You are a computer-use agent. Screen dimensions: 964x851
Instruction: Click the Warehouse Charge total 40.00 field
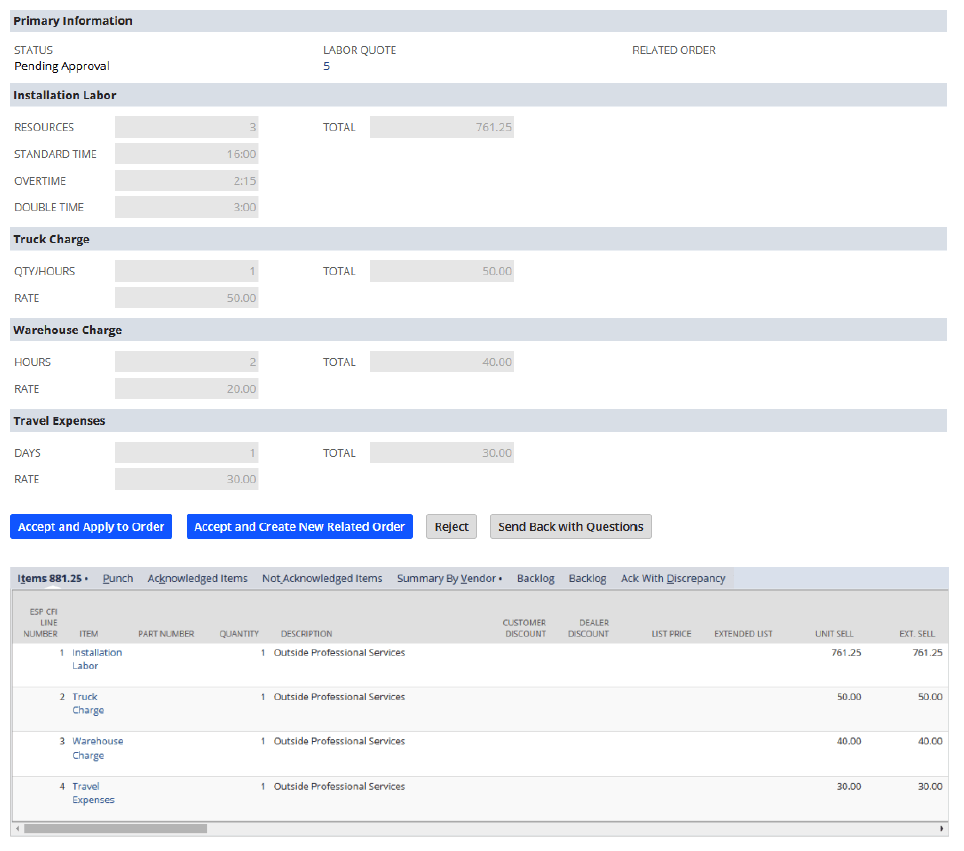coord(441,362)
